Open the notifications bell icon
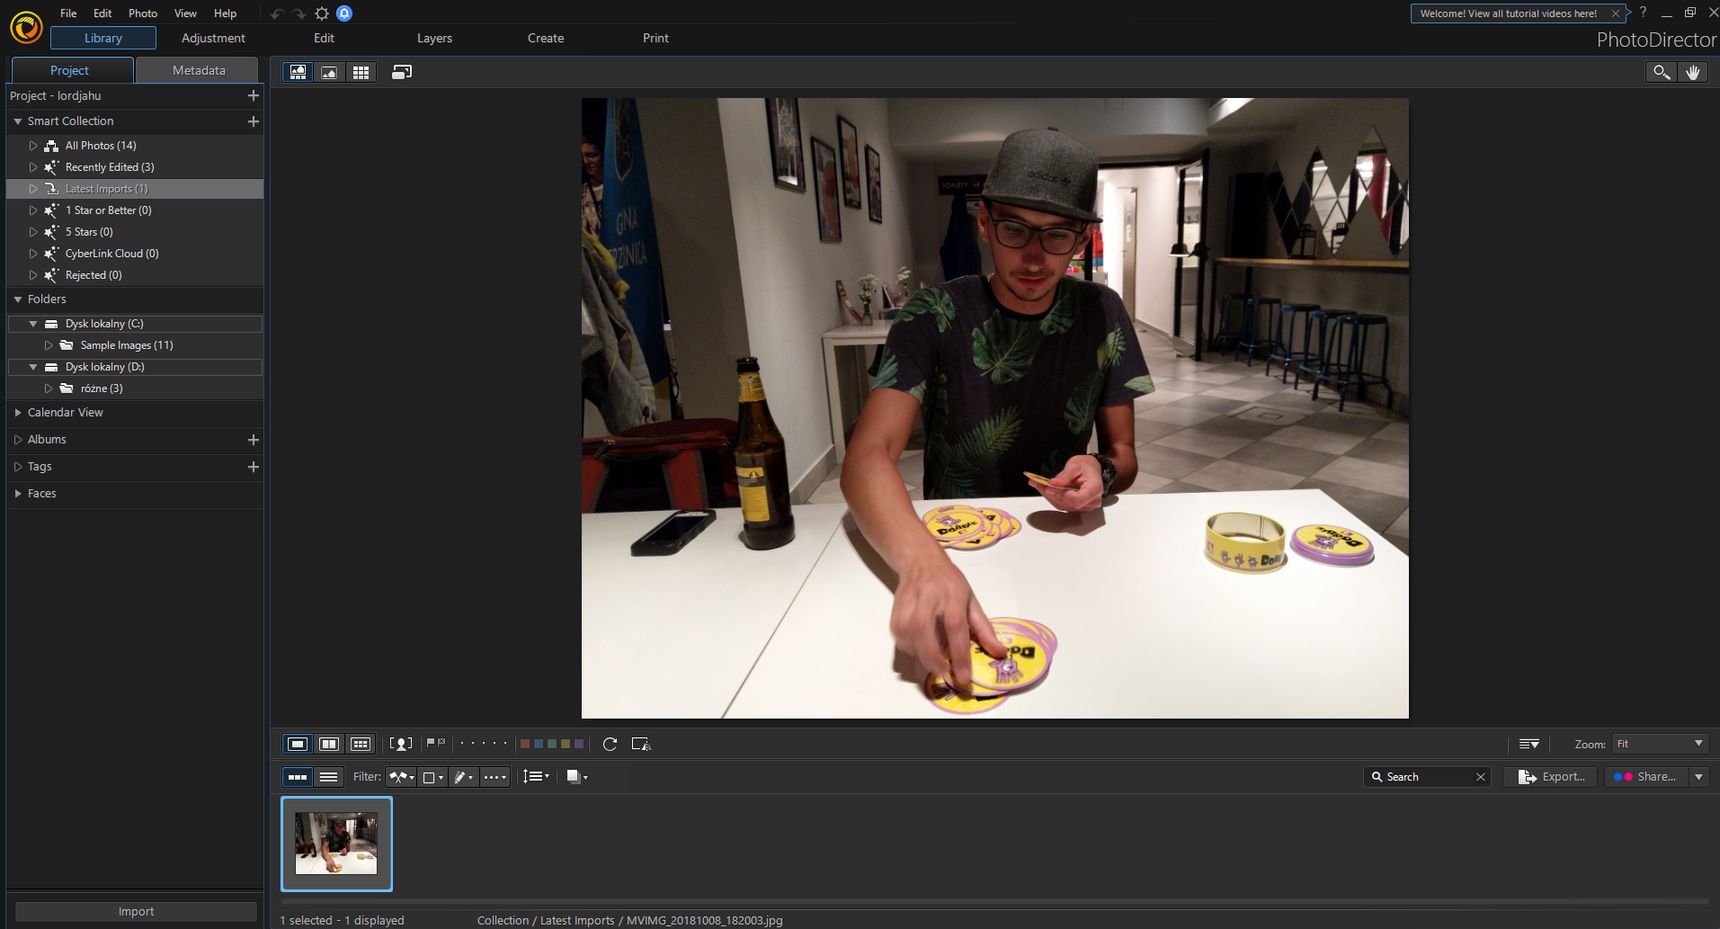 [x=344, y=13]
